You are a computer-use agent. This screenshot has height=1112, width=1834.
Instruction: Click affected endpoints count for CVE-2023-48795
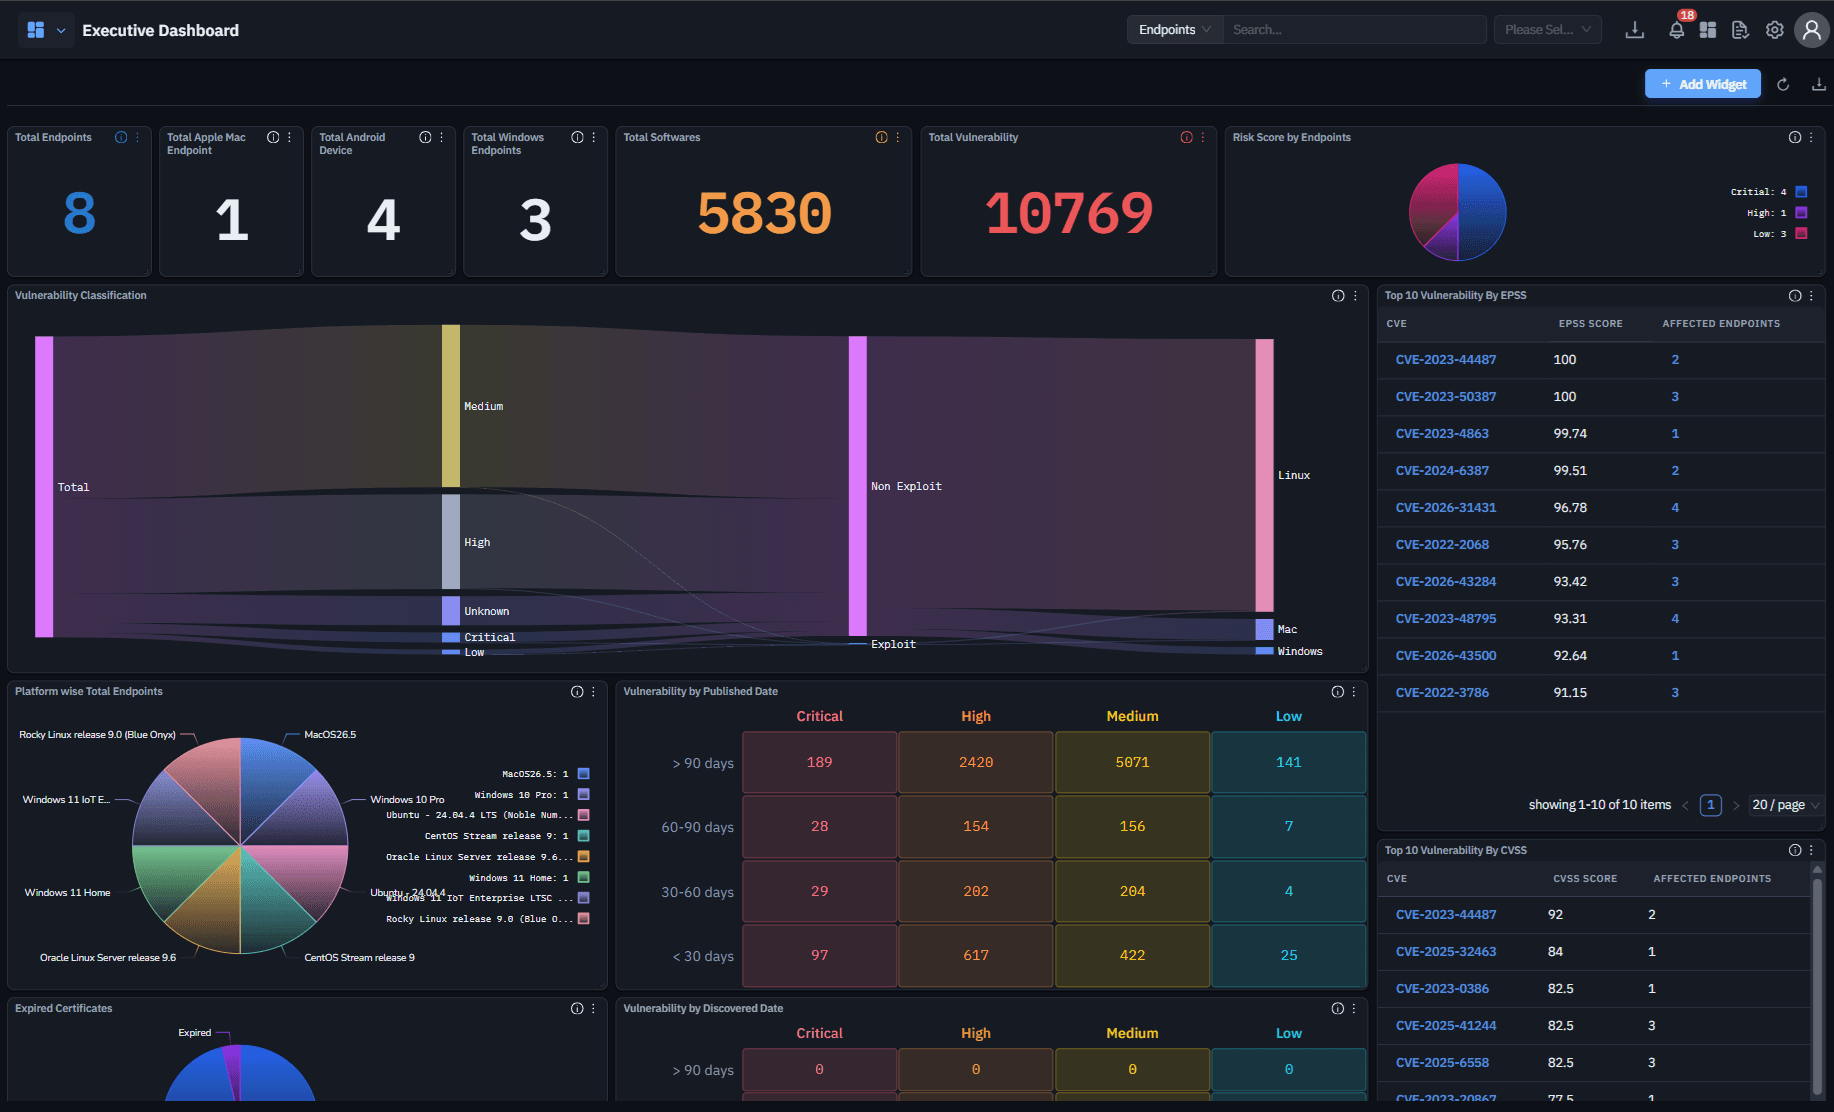coord(1675,619)
